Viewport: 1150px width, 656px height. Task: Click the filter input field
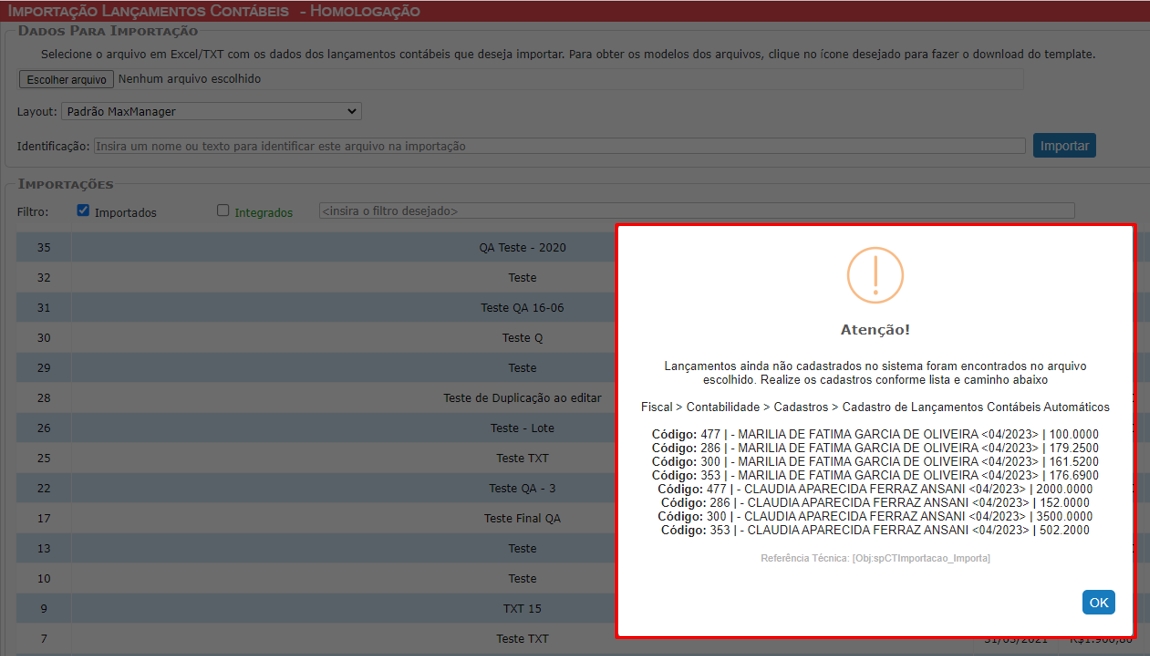click(697, 211)
